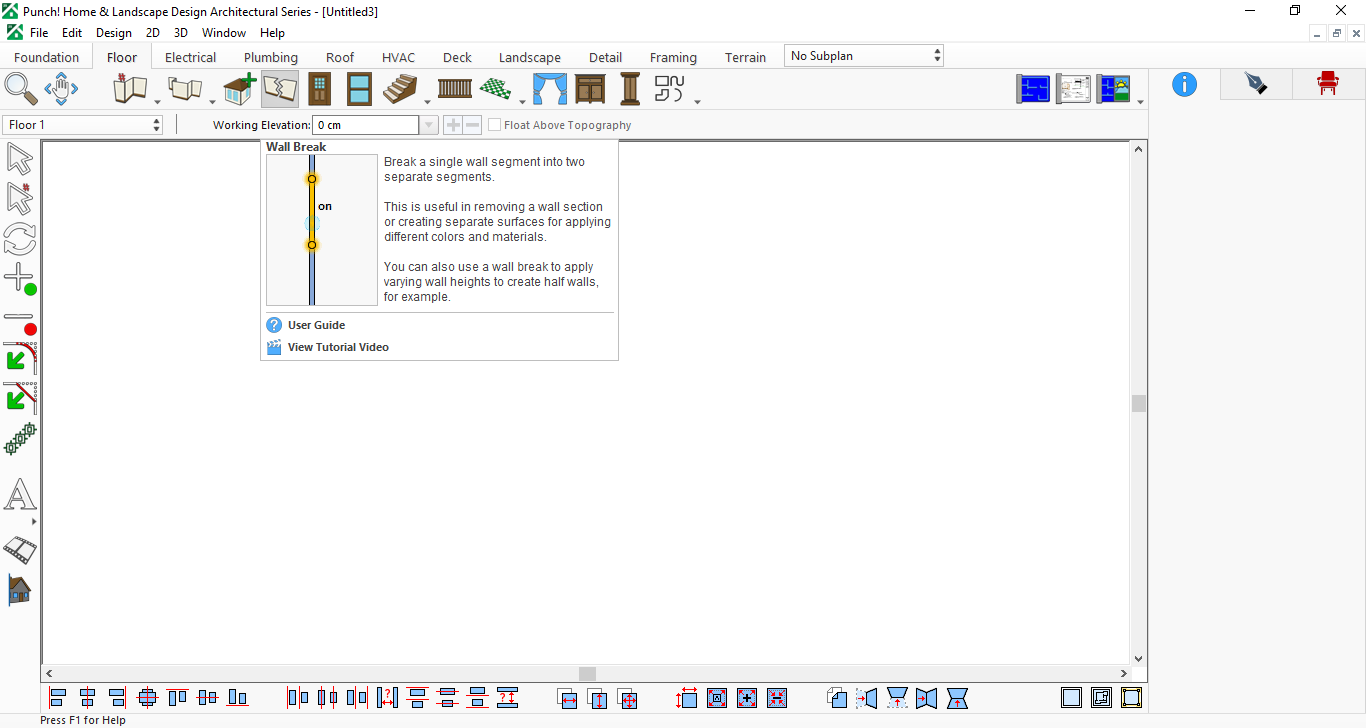The height and width of the screenshot is (728, 1366).
Task: Switch to the Landscape tab
Action: coord(530,57)
